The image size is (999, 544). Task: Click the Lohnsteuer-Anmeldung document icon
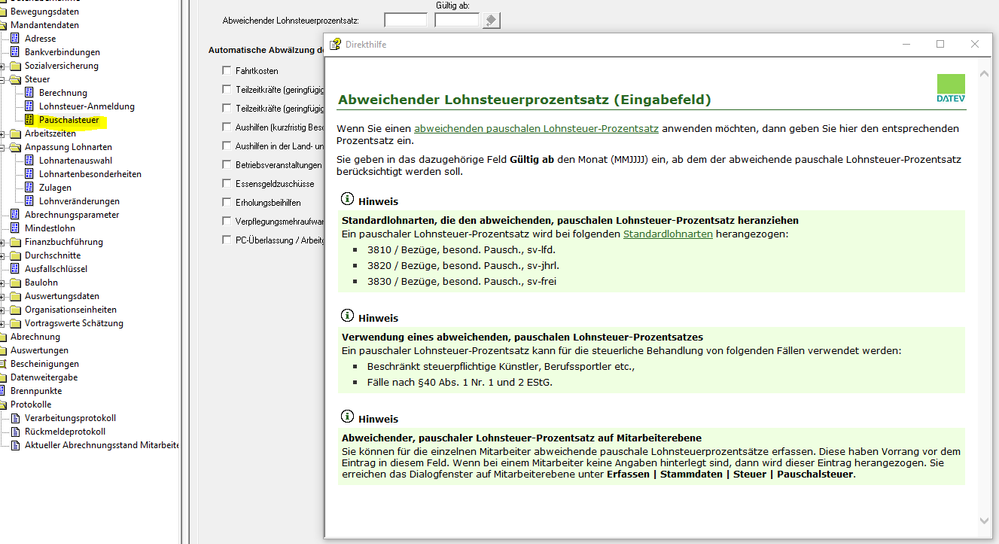29,106
